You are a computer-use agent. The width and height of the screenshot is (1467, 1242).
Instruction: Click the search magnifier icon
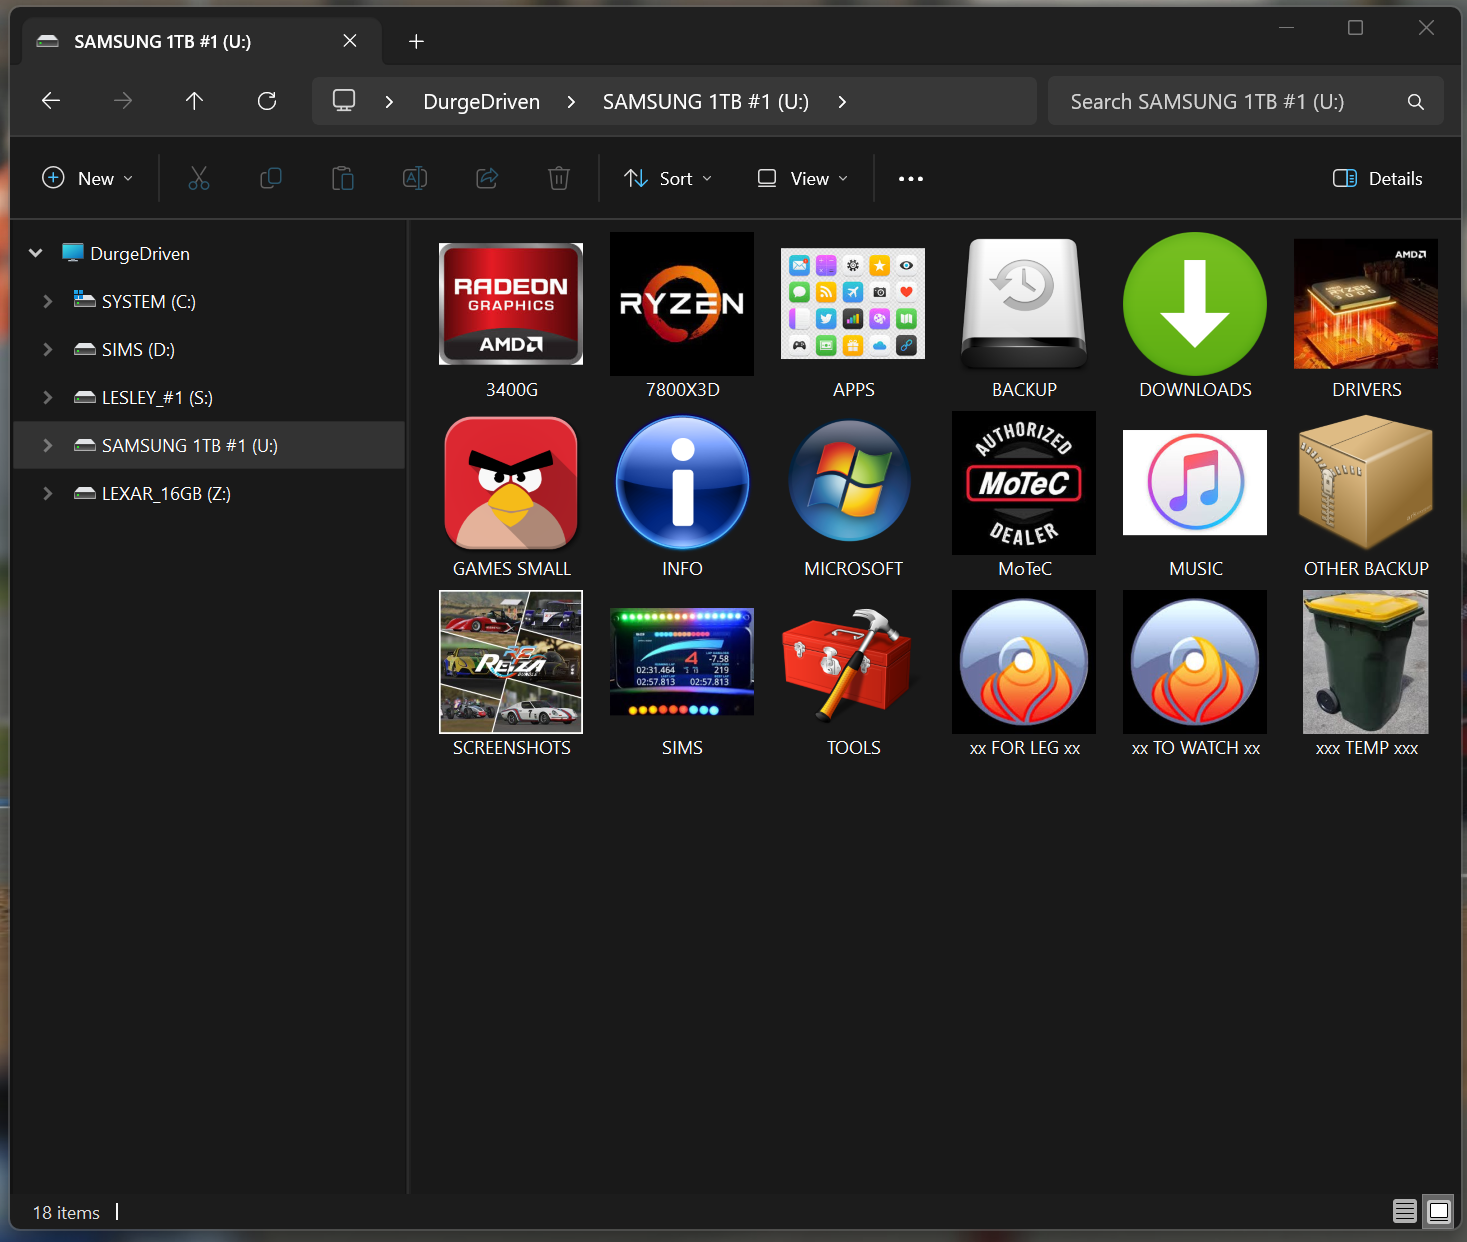[1416, 102]
